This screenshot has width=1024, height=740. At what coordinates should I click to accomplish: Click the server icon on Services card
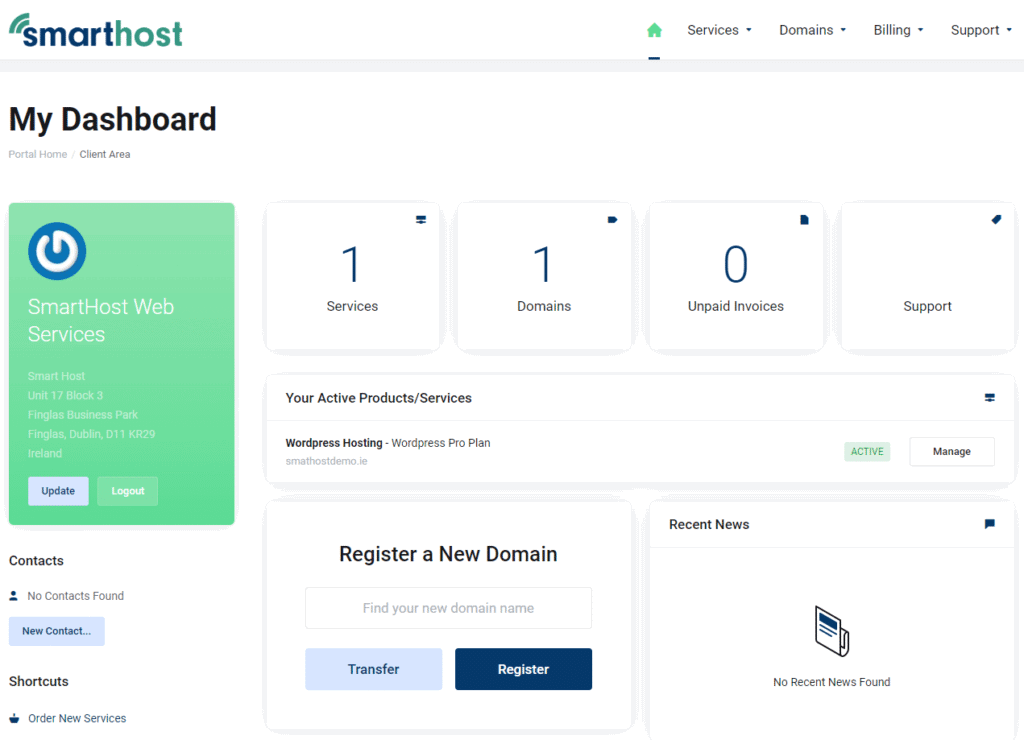[421, 220]
